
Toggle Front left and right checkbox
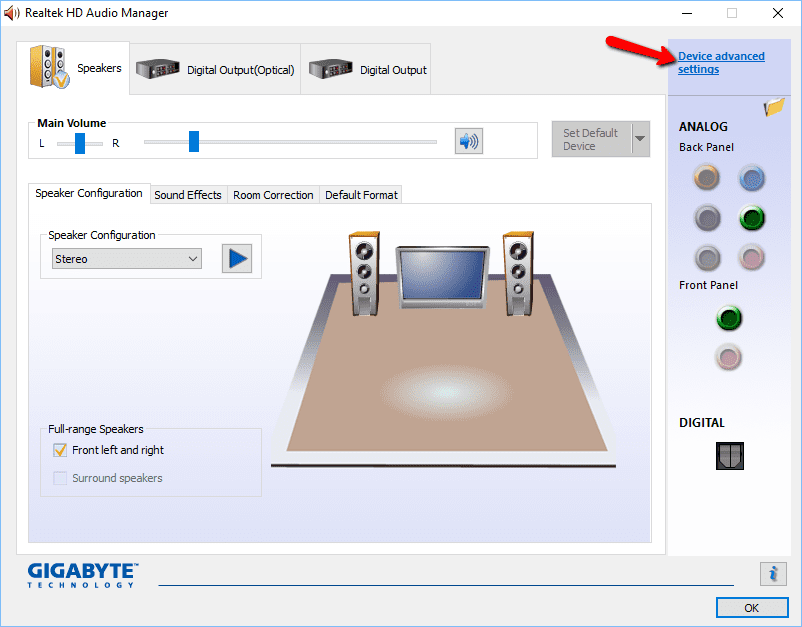point(60,450)
